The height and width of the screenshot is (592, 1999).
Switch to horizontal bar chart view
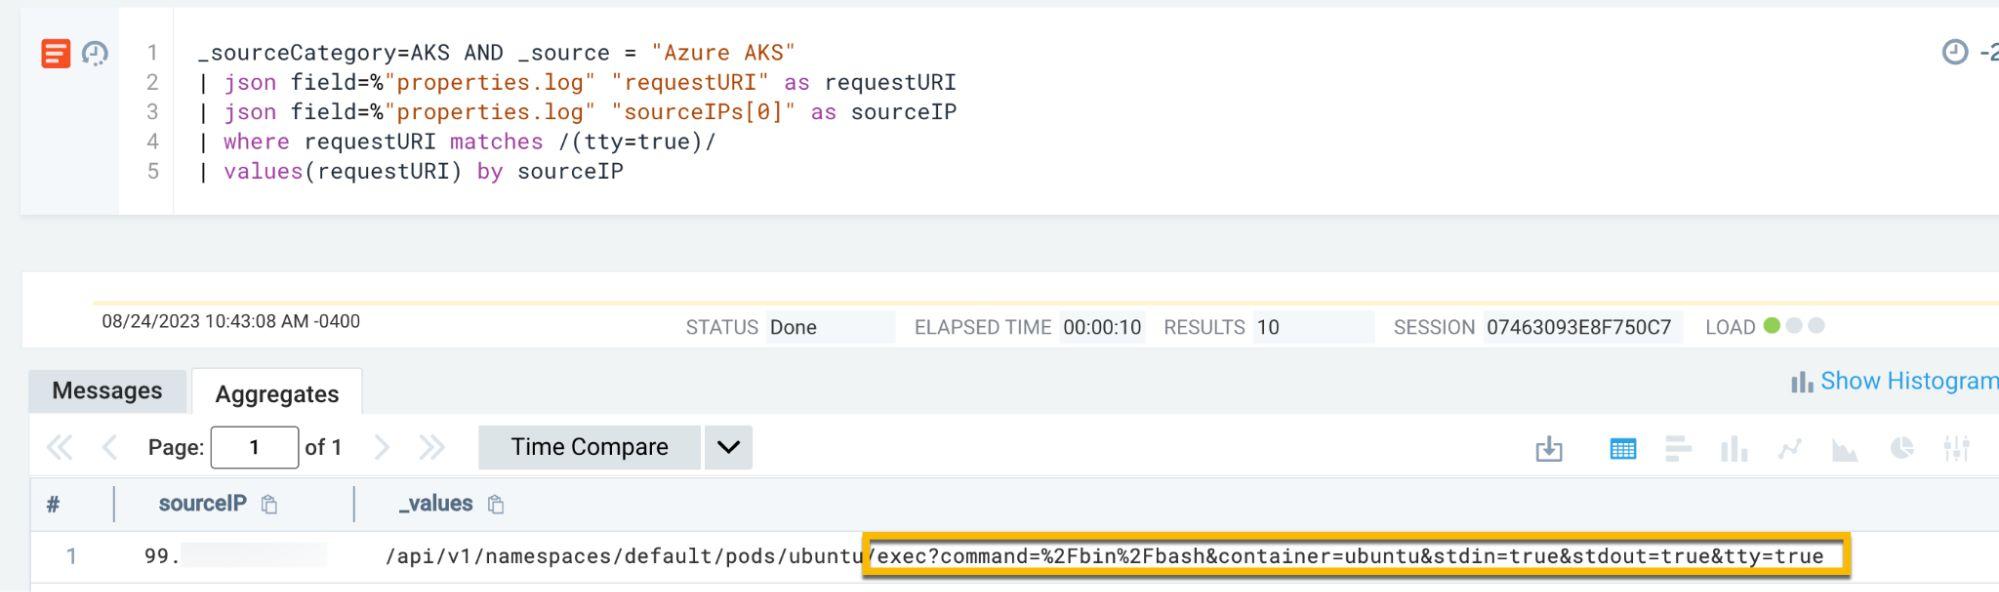pos(1678,449)
